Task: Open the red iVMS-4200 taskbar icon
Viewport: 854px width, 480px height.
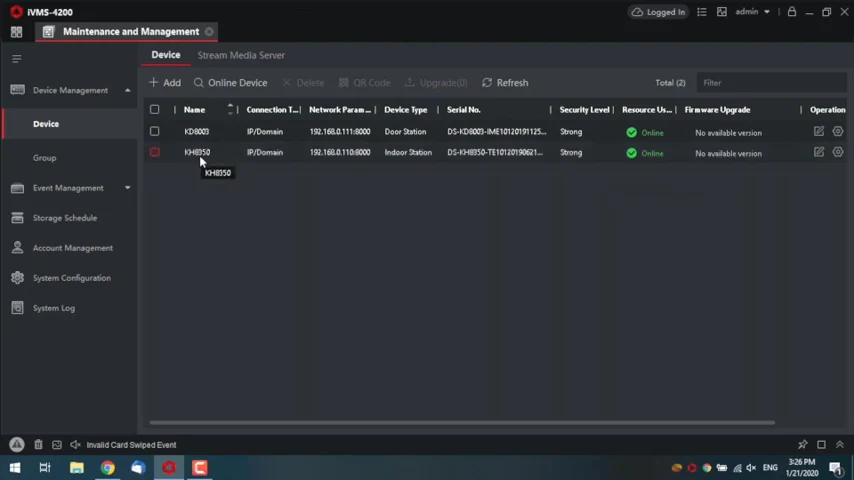Action: click(x=169, y=467)
